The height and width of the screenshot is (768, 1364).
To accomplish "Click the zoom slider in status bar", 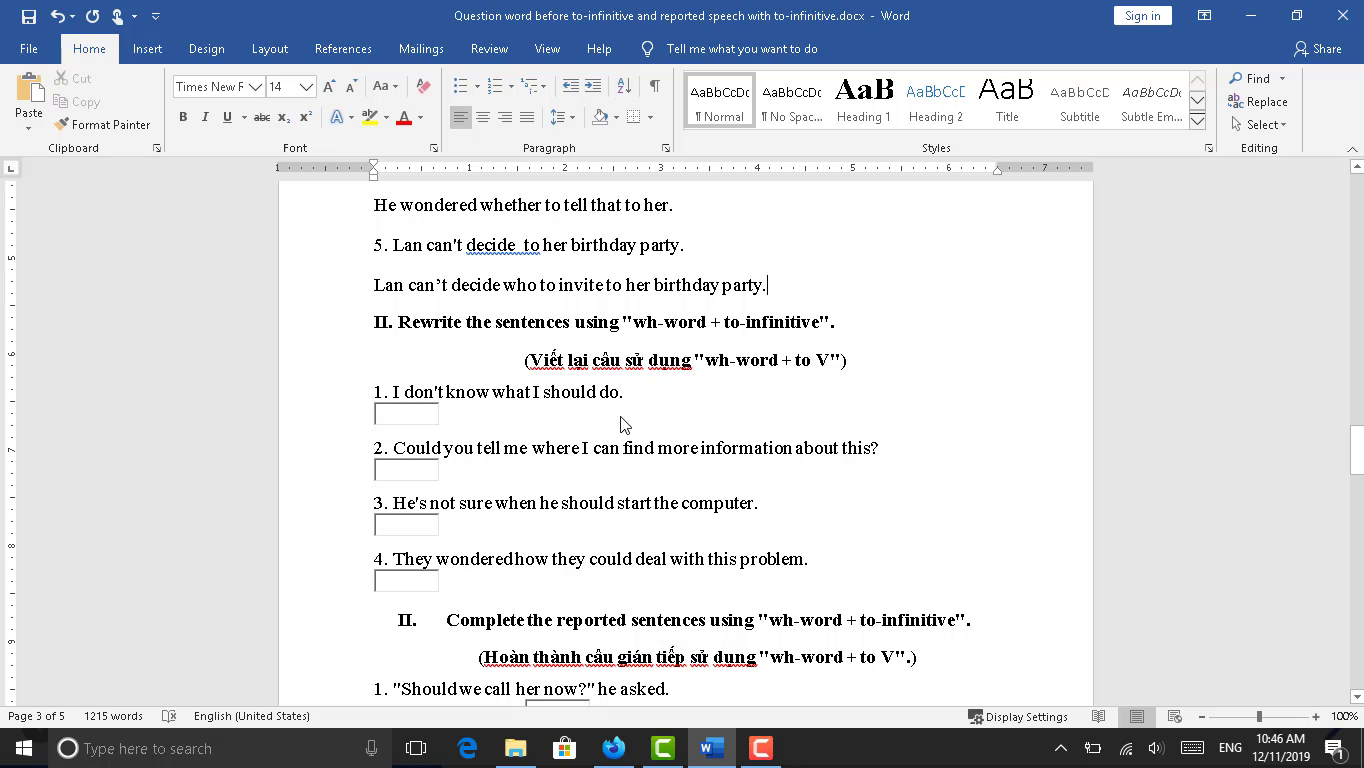I will (x=1259, y=717).
